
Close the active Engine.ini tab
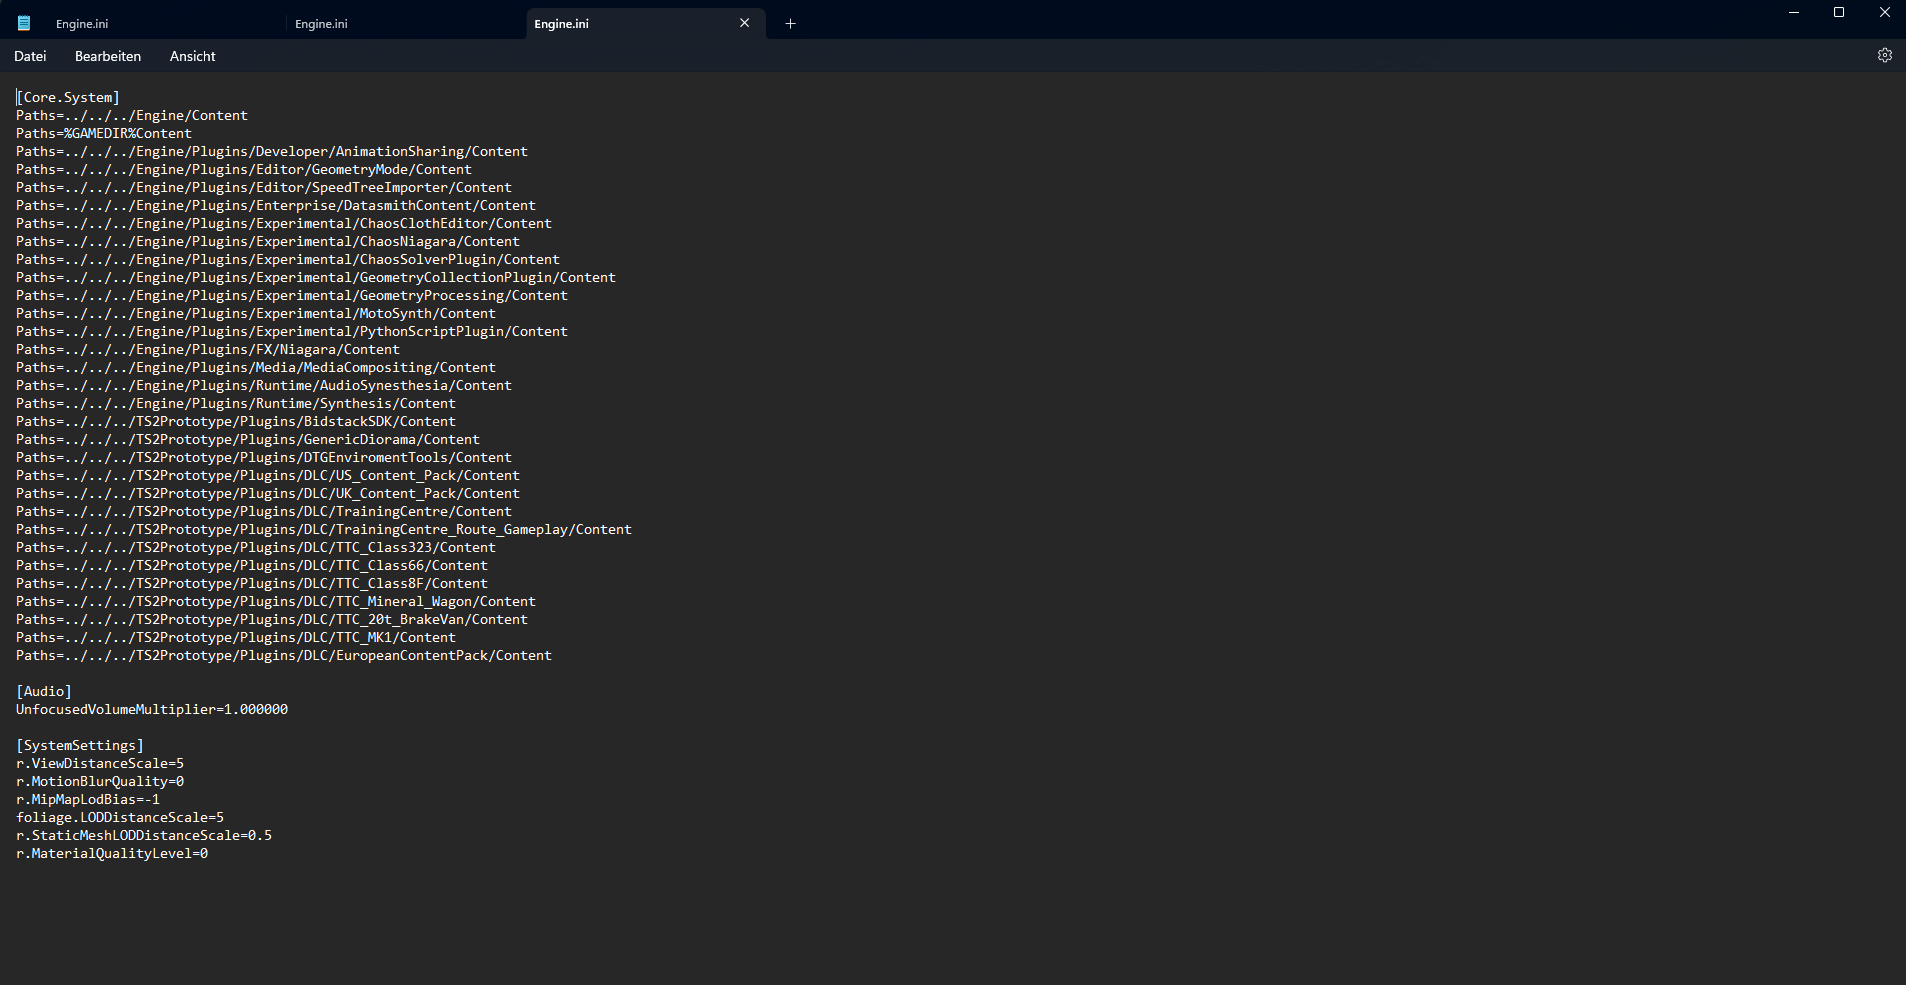click(744, 23)
